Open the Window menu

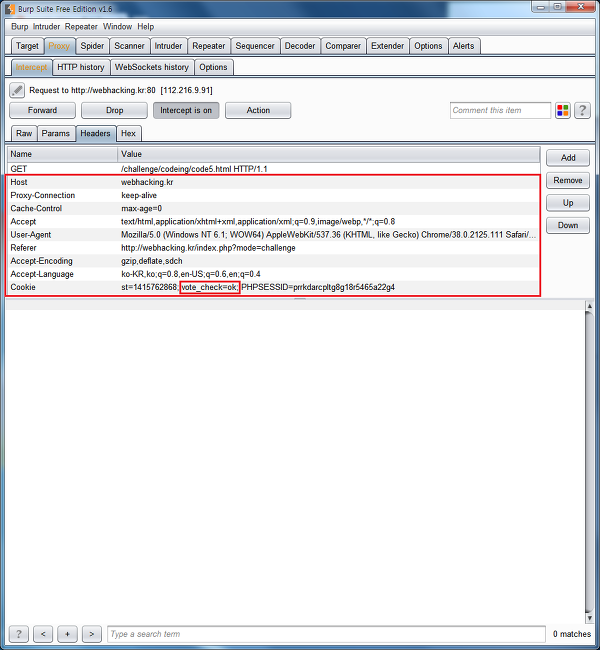point(117,27)
